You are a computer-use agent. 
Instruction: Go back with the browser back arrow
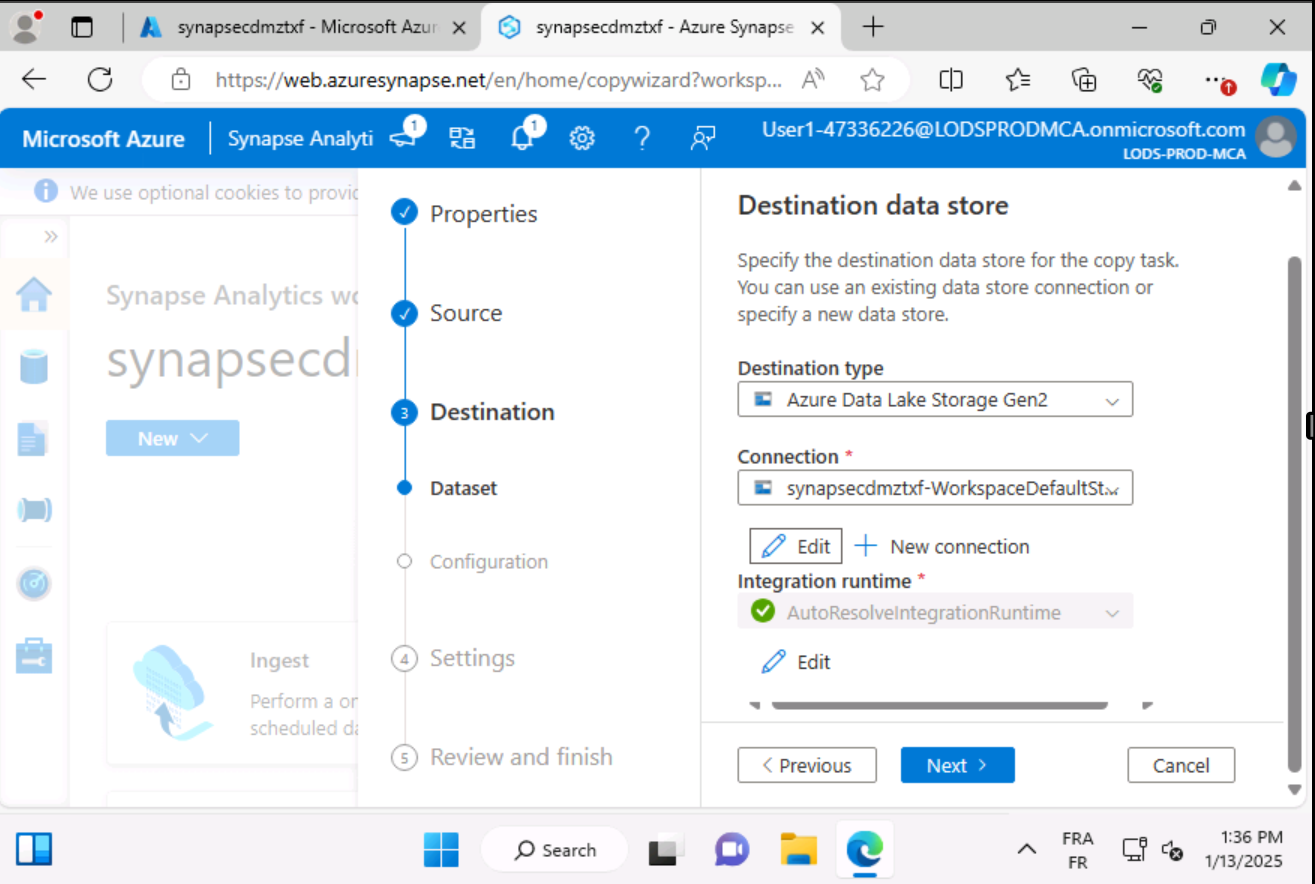(34, 80)
